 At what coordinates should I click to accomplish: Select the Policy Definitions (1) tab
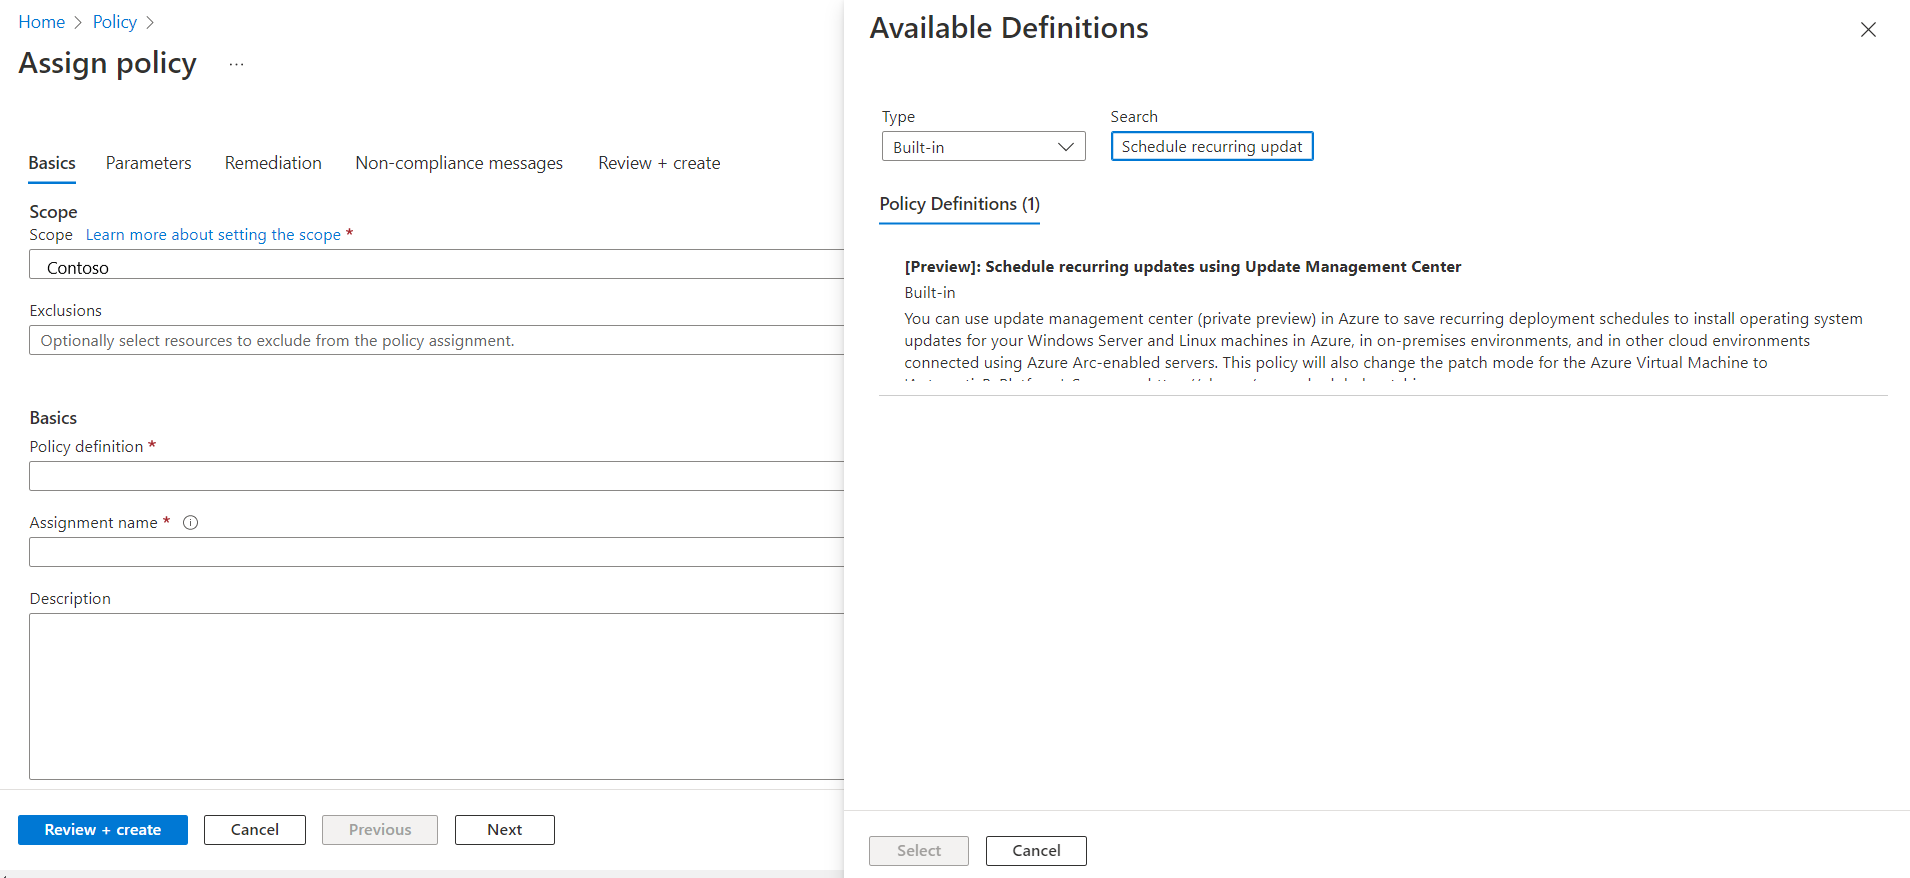coord(959,204)
